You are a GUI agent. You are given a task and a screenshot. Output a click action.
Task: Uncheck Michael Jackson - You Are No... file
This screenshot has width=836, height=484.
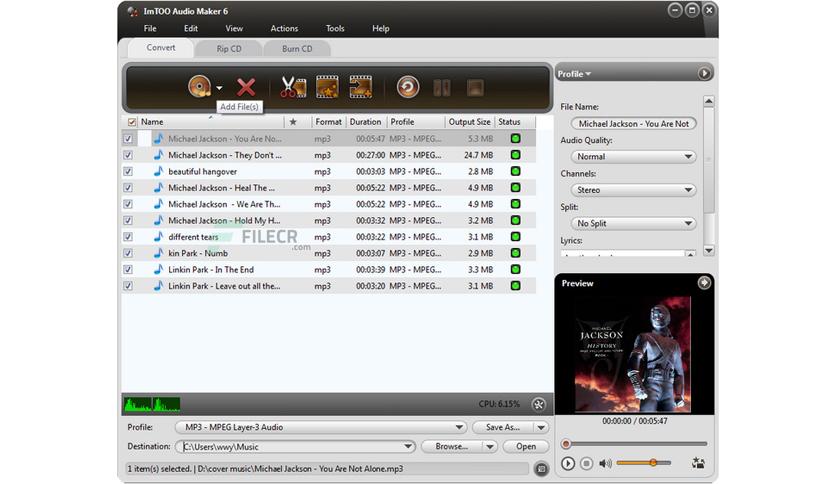coord(128,139)
